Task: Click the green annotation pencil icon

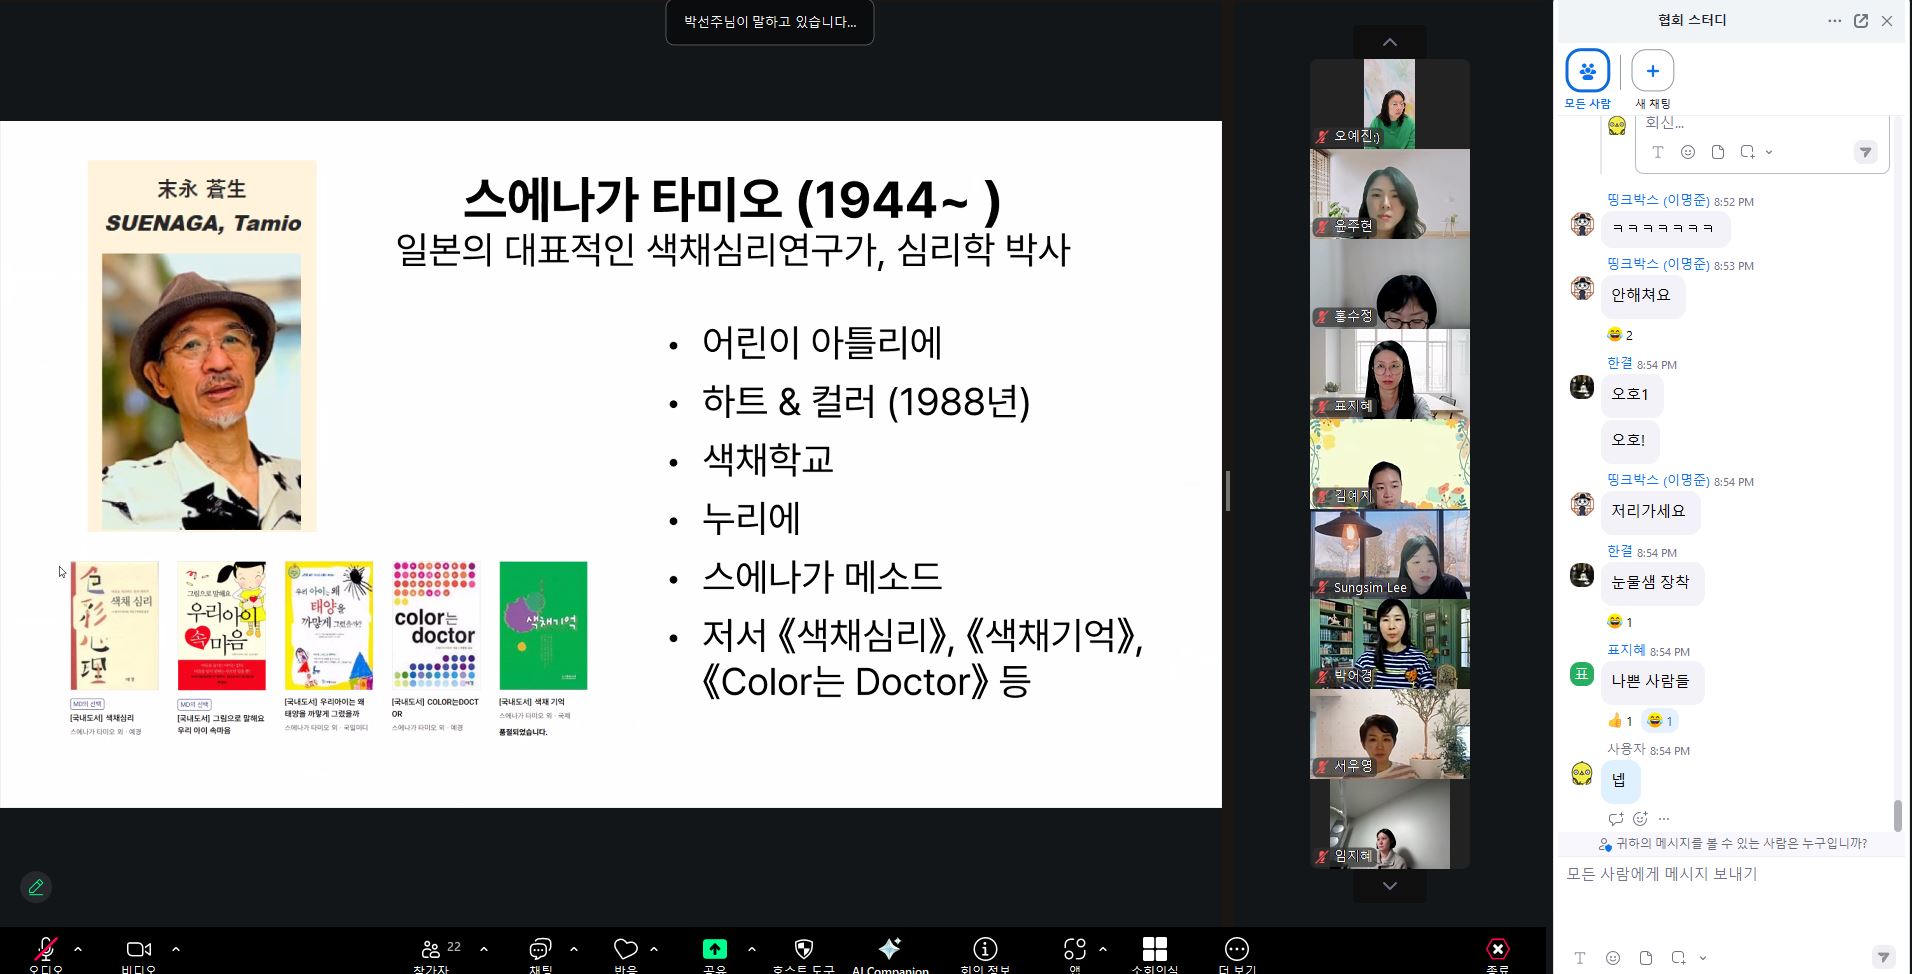Action: [x=36, y=887]
